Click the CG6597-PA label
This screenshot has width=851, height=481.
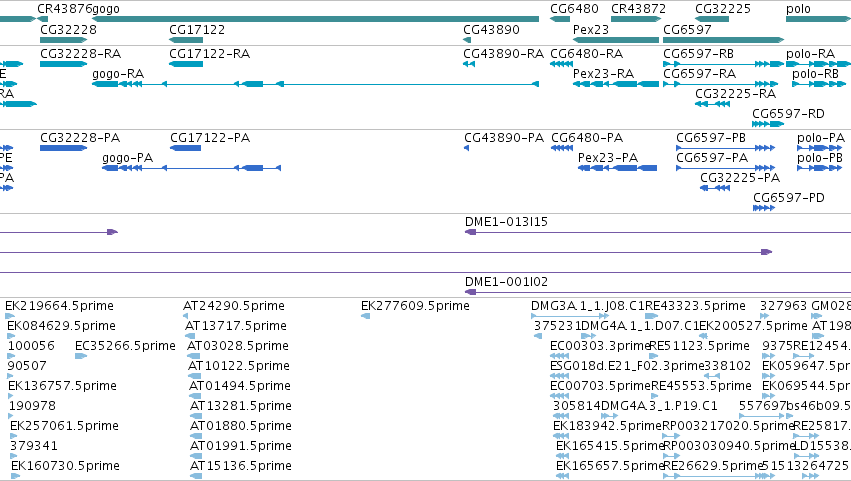712,158
